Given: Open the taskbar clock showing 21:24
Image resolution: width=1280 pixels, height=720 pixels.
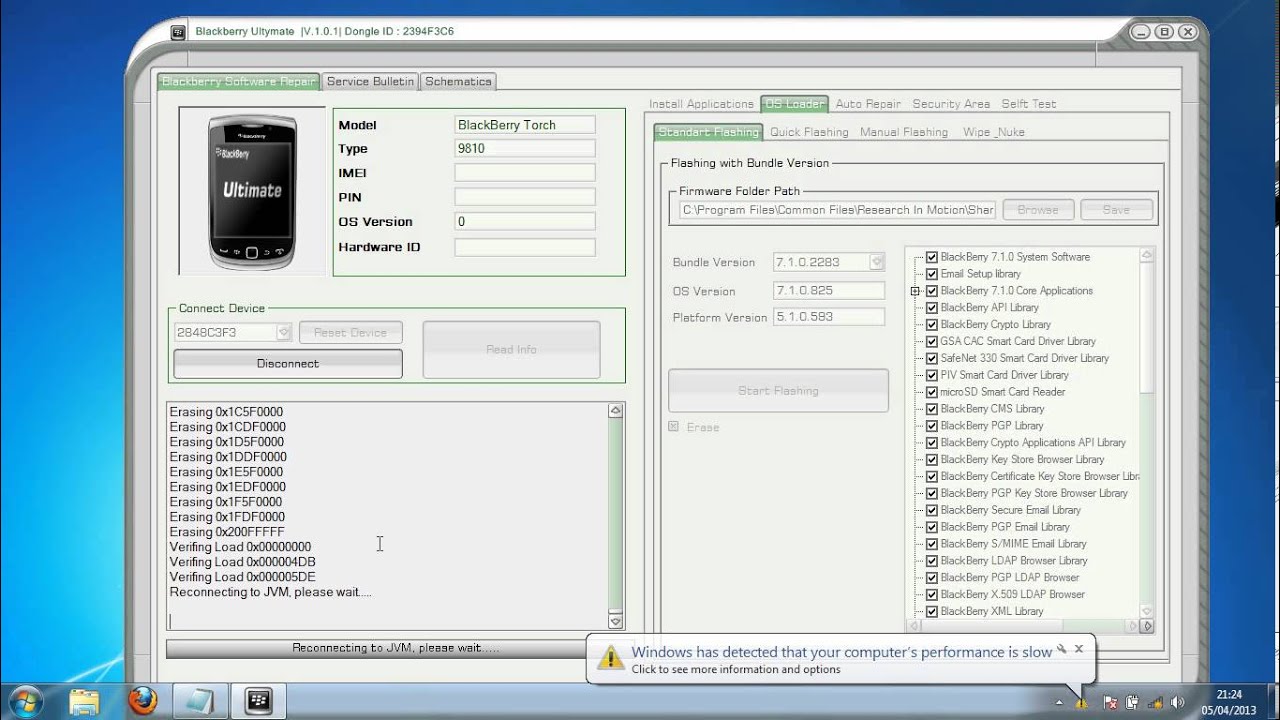Looking at the screenshot, I should point(1229,702).
